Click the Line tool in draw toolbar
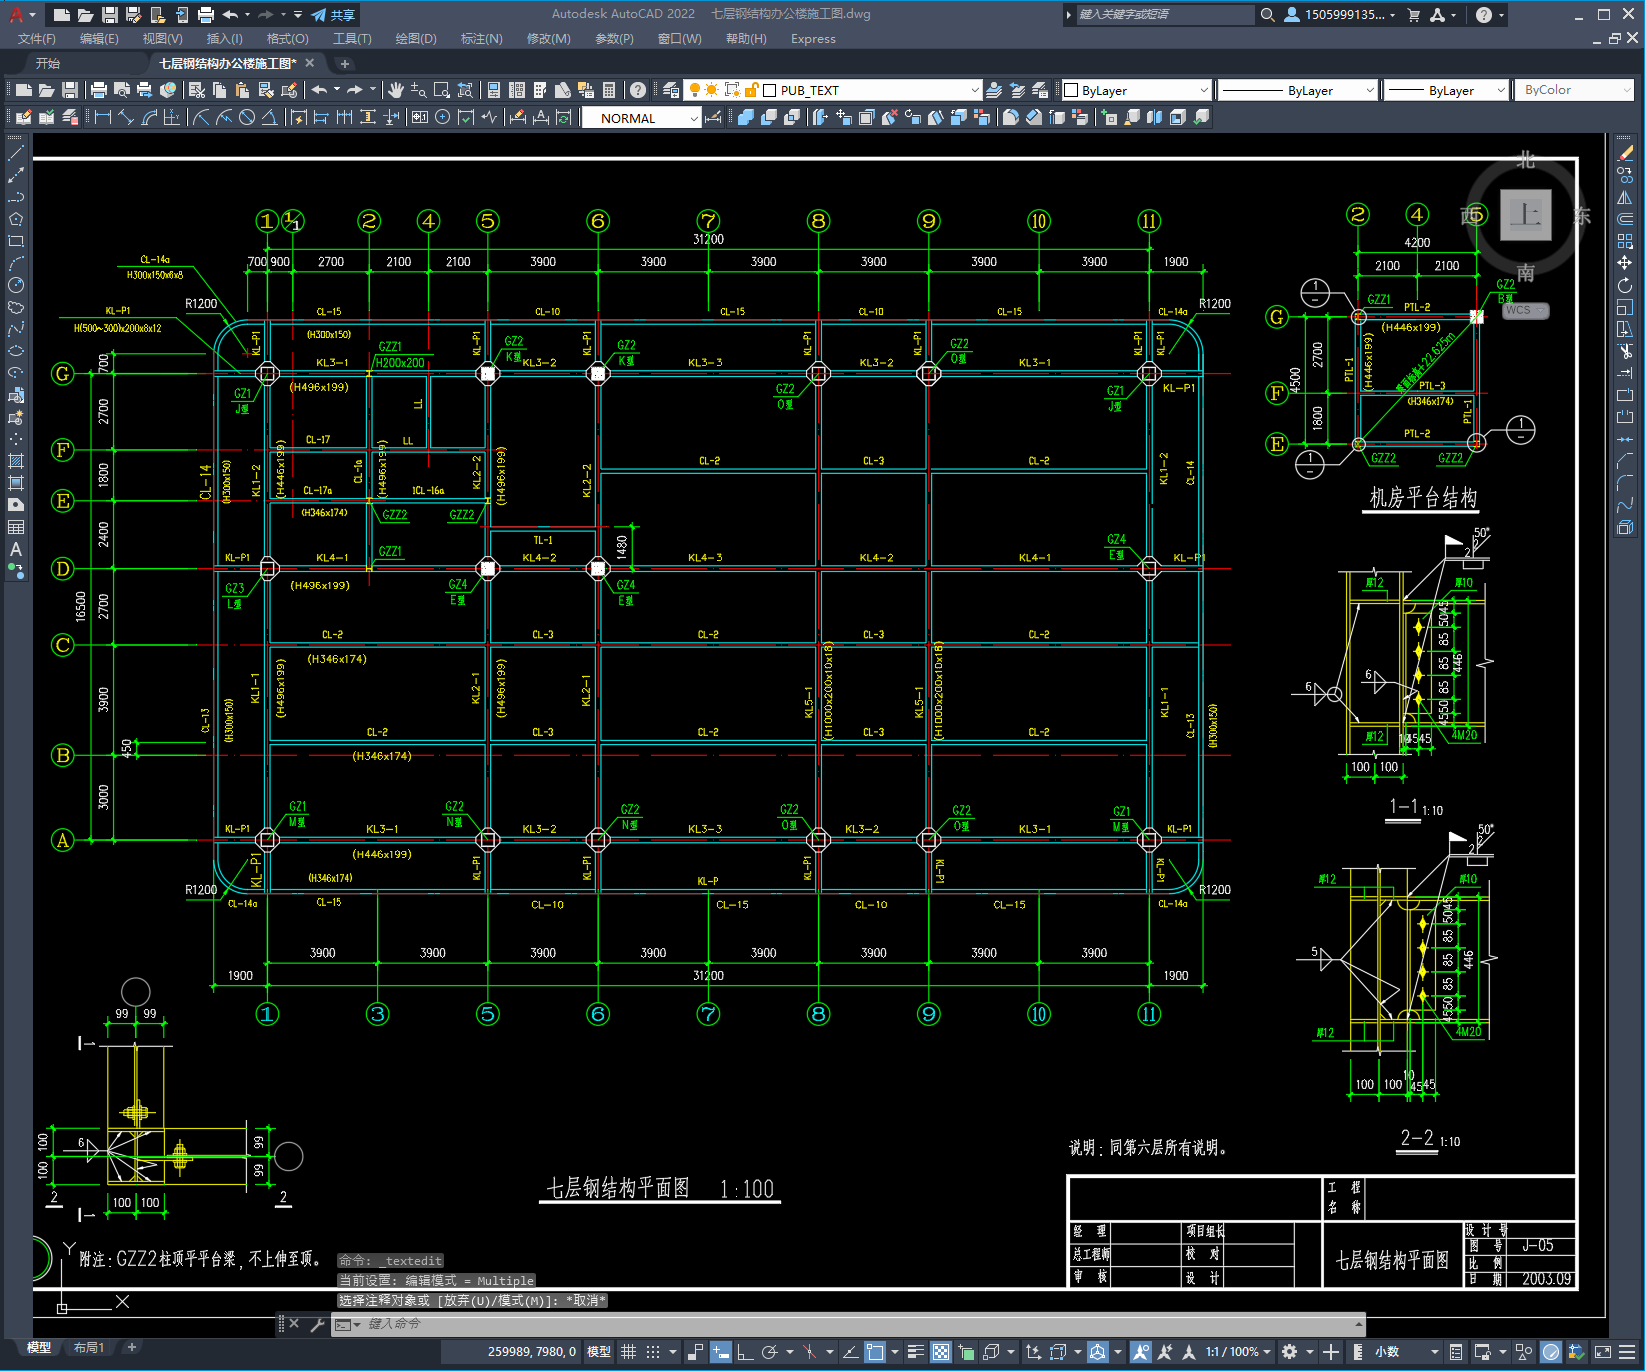 [16, 154]
